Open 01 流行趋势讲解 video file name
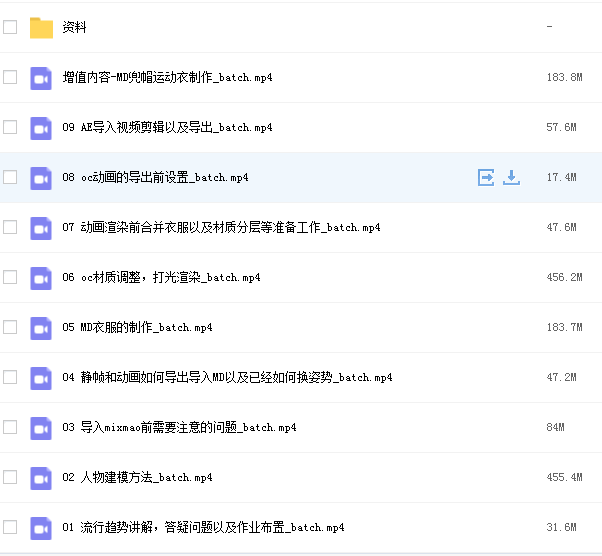The height and width of the screenshot is (556, 602). click(202, 527)
